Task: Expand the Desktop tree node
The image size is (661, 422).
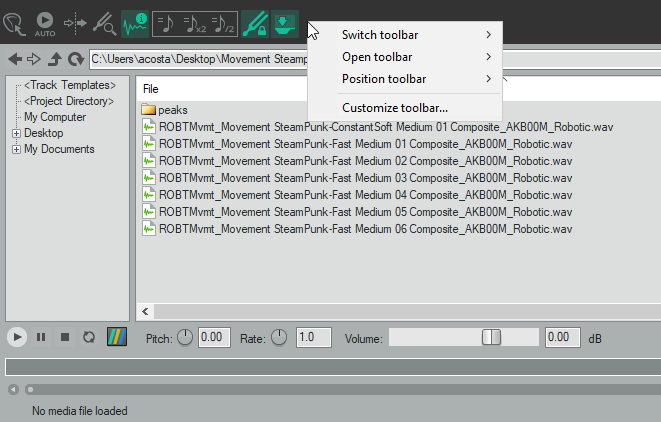Action: pos(16,133)
